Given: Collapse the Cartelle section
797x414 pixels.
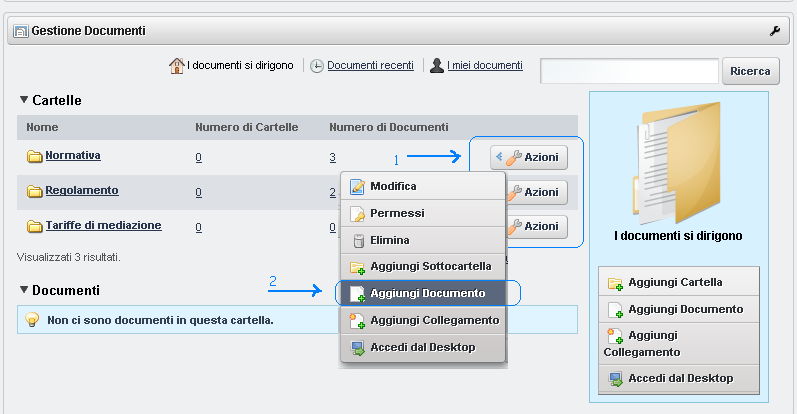Looking at the screenshot, I should coord(24,100).
